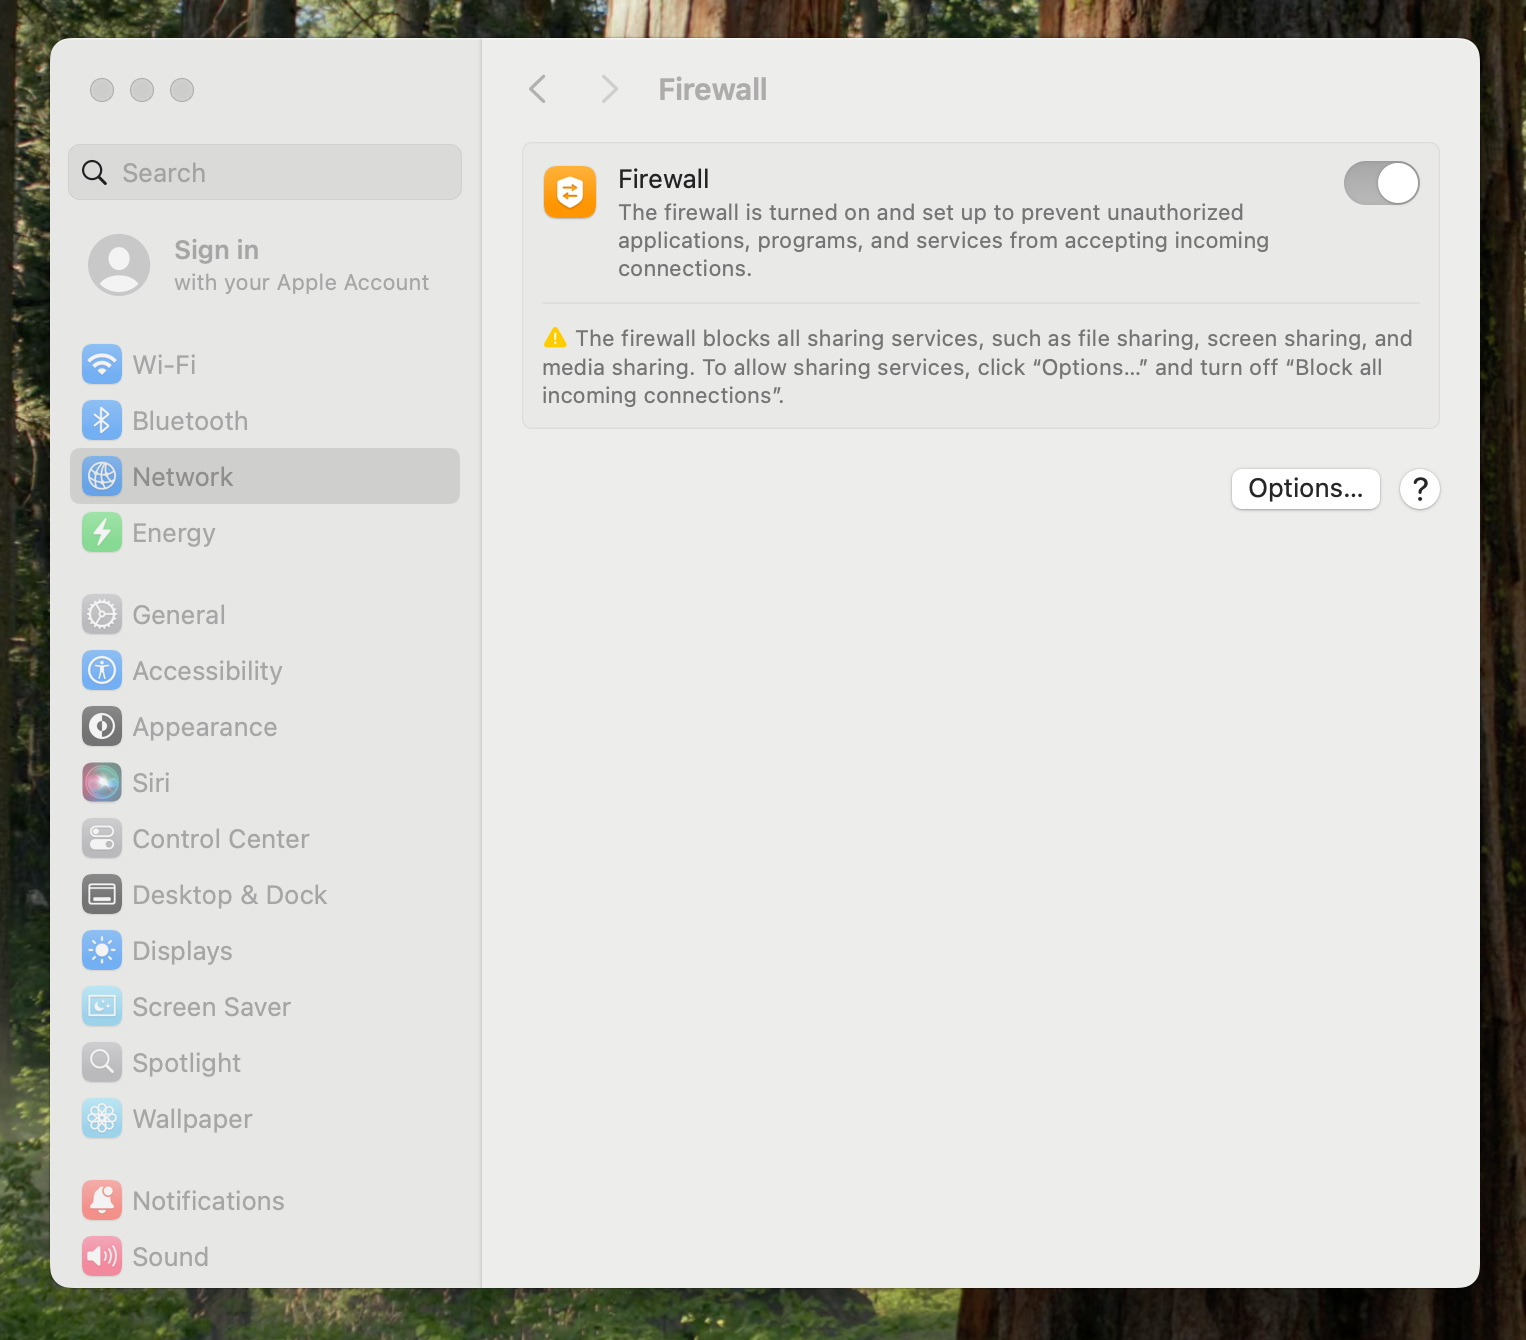Screen dimensions: 1526x1340
Task: Select Desktop & Dock in sidebar
Action: pyautogui.click(x=230, y=895)
